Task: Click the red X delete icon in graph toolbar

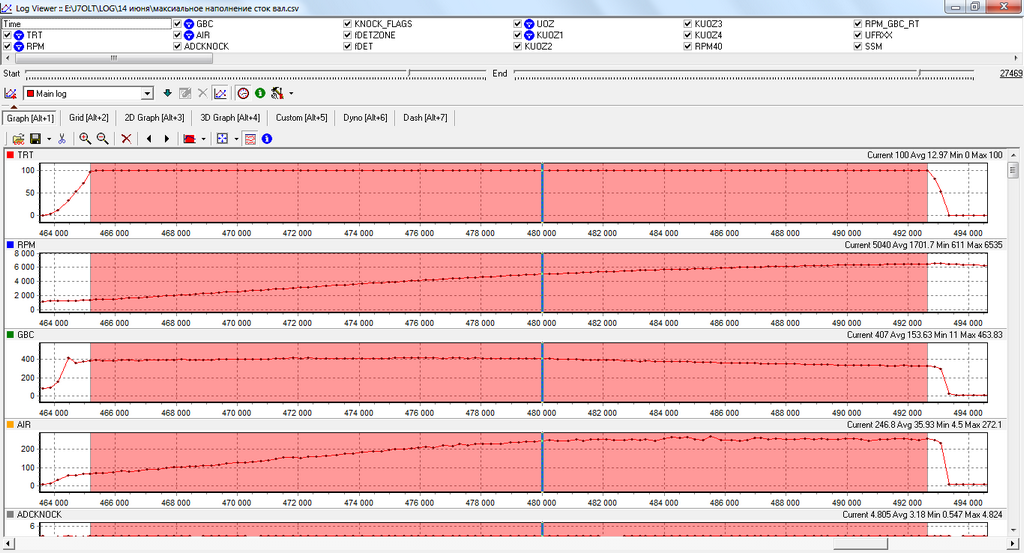Action: pos(126,139)
